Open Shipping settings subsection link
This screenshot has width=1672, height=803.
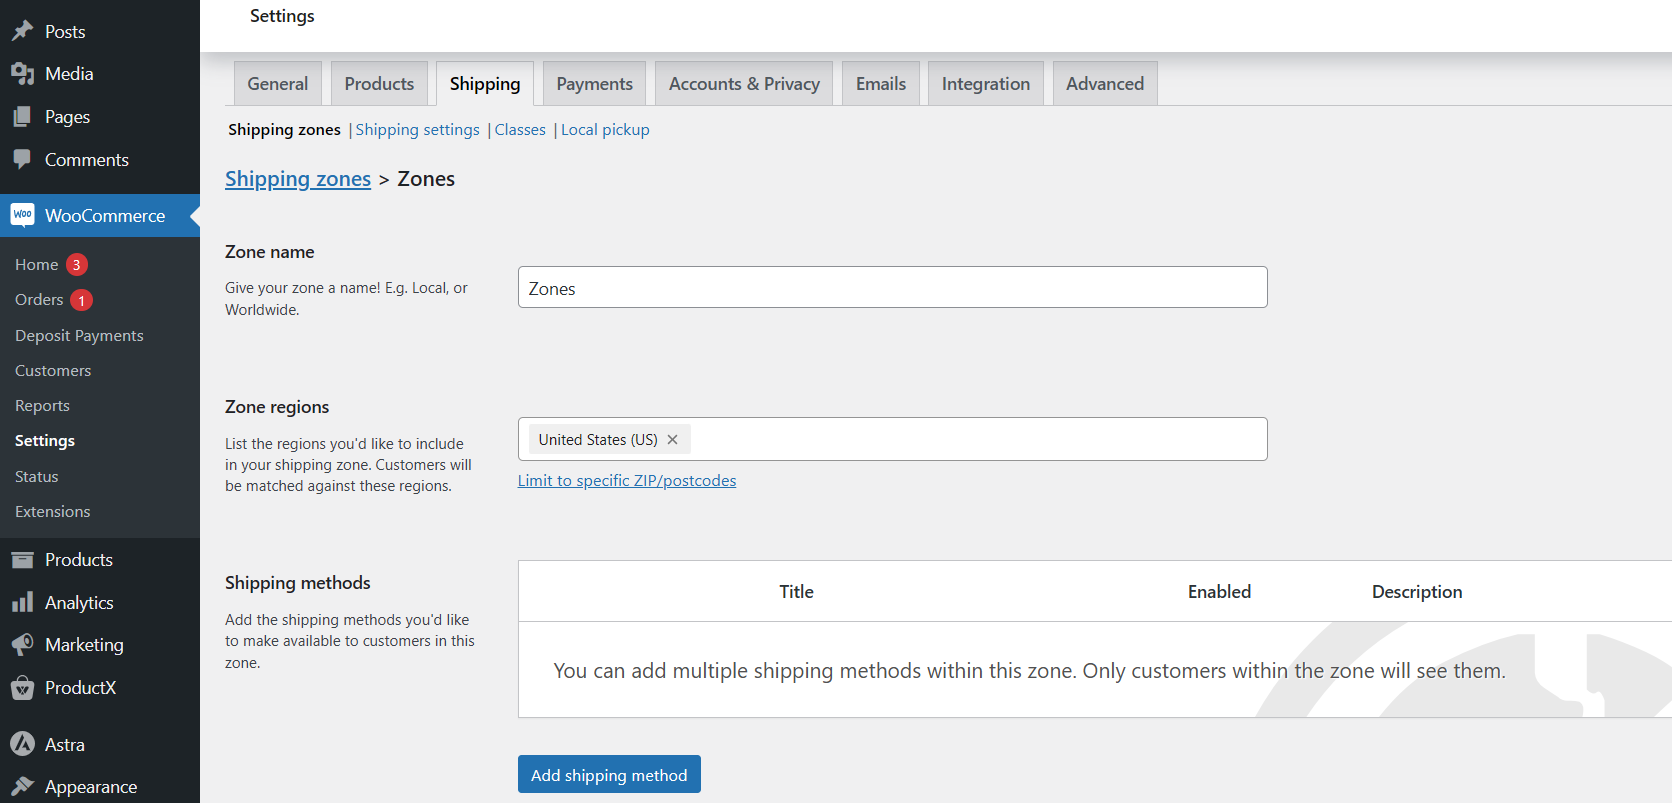(x=418, y=130)
